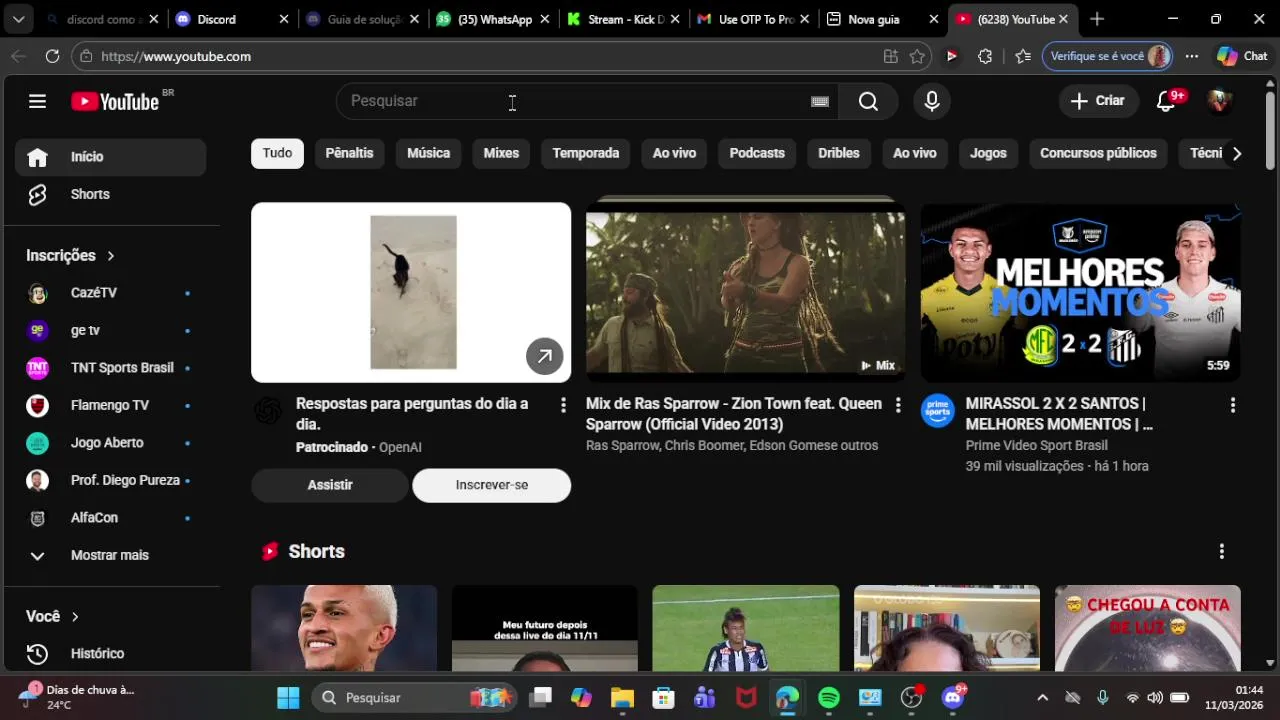Go to Início in the sidebar

click(110, 157)
